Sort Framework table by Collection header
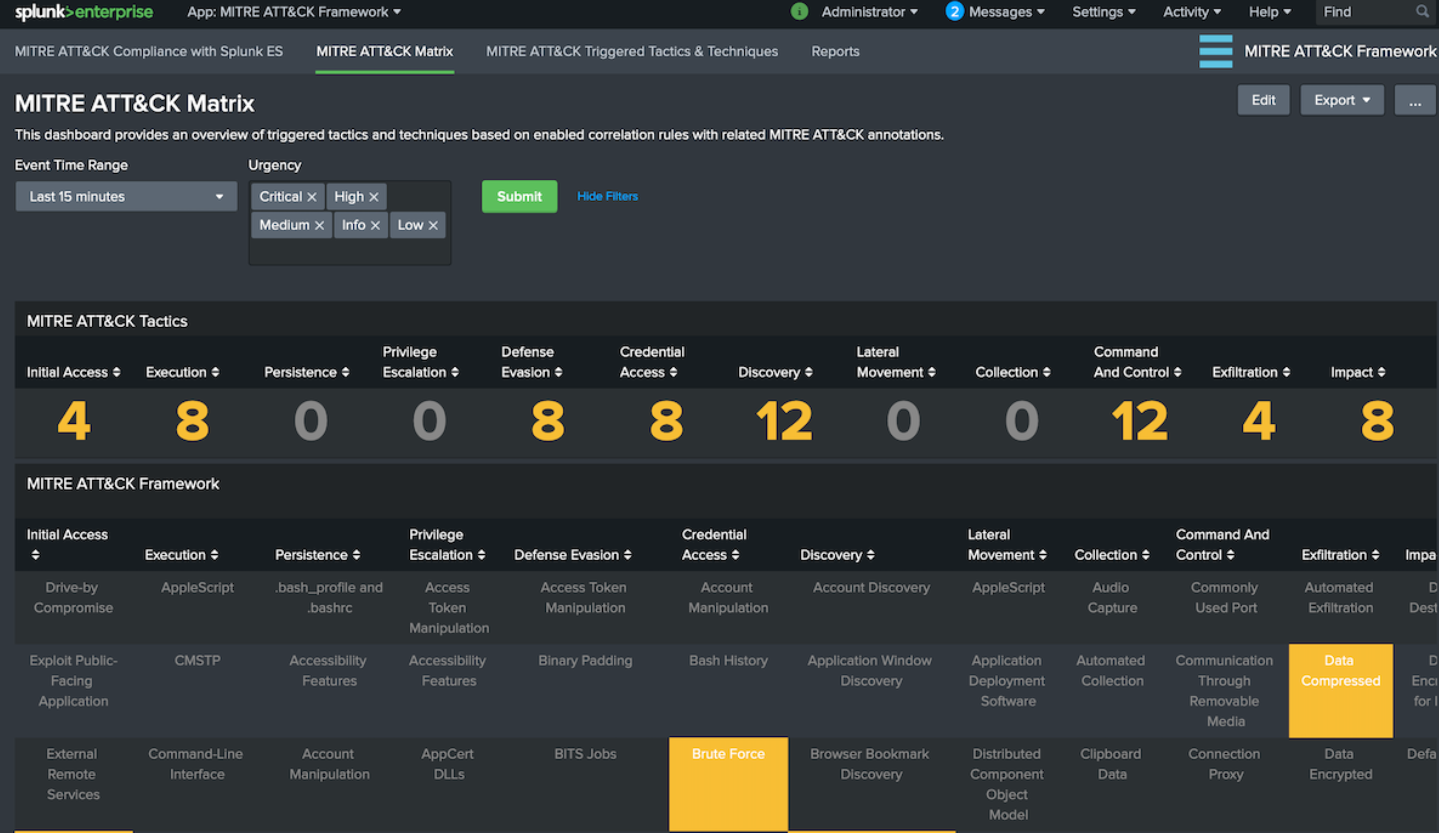Screen dimensions: 1439x833 pyautogui.click(x=1112, y=555)
